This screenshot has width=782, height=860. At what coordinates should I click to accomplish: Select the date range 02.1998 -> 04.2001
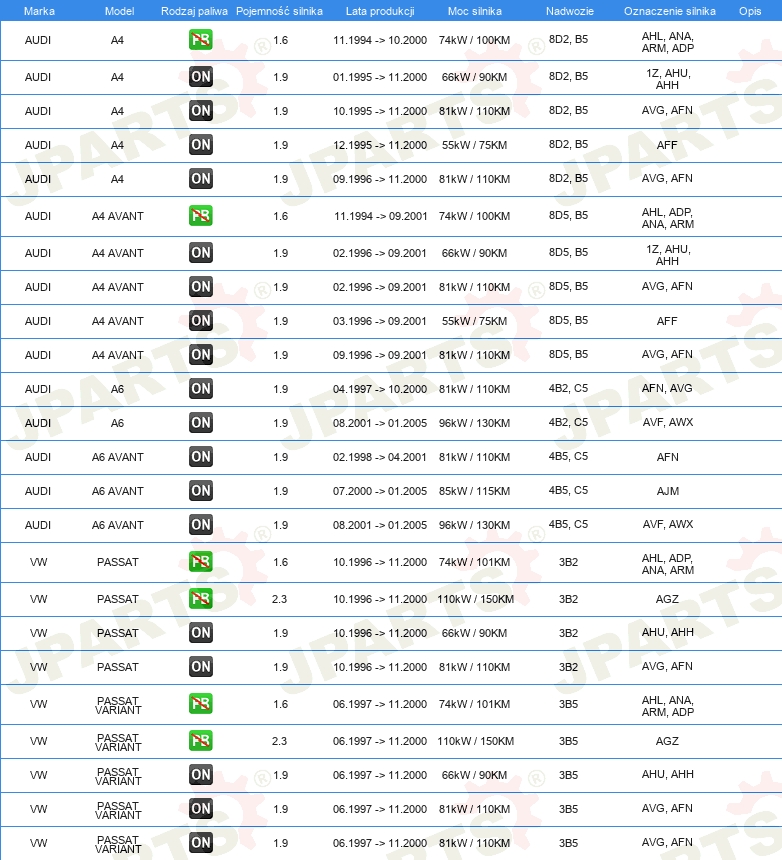click(379, 457)
